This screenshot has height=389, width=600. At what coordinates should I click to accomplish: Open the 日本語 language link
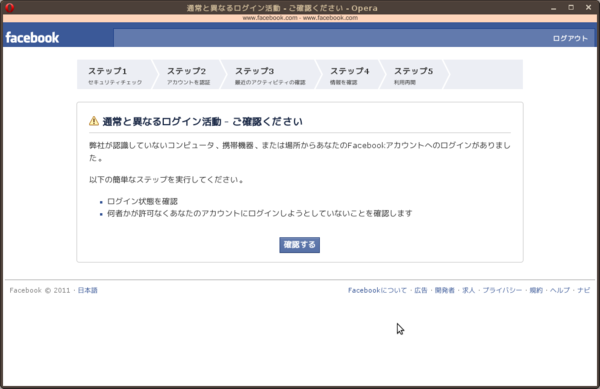click(88, 290)
